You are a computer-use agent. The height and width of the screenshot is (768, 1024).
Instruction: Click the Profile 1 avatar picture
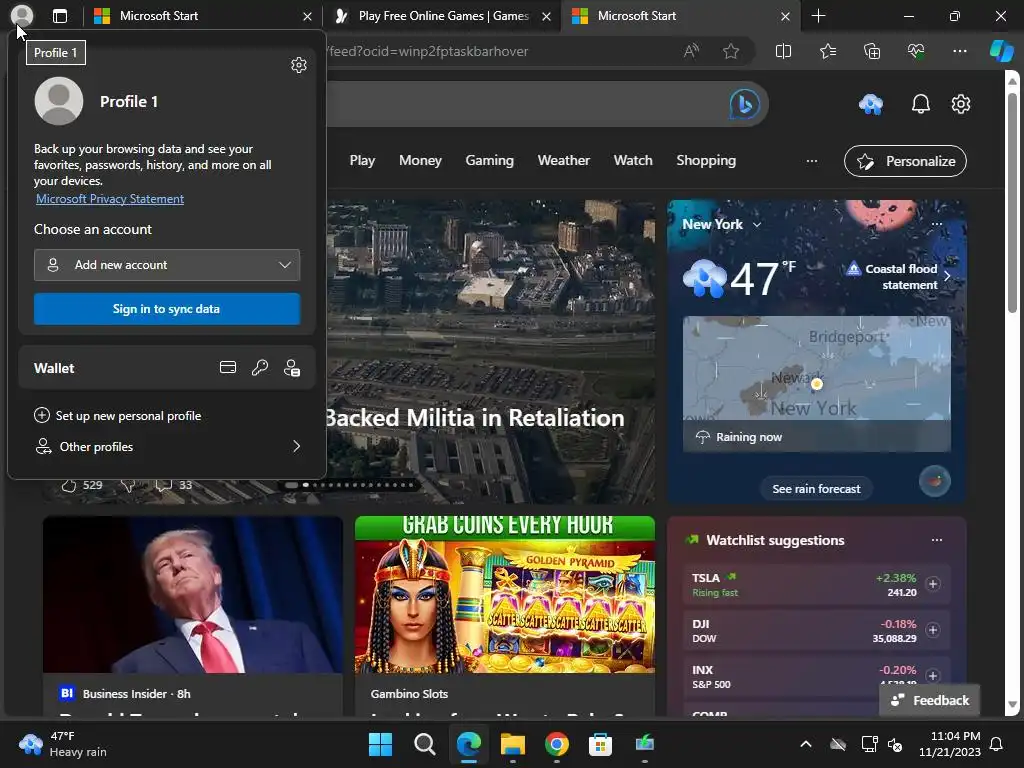[59, 101]
